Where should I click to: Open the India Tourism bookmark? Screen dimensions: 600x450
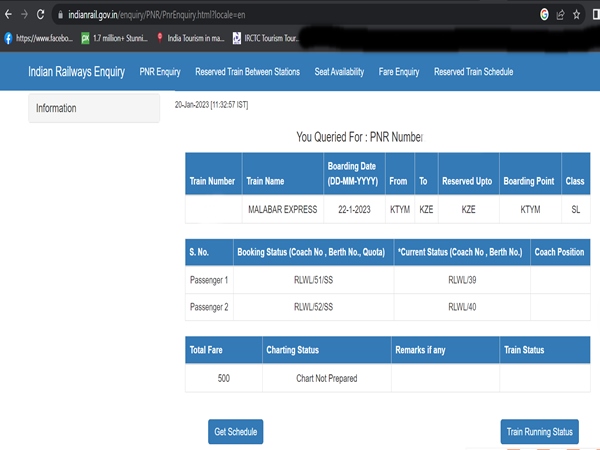point(188,38)
